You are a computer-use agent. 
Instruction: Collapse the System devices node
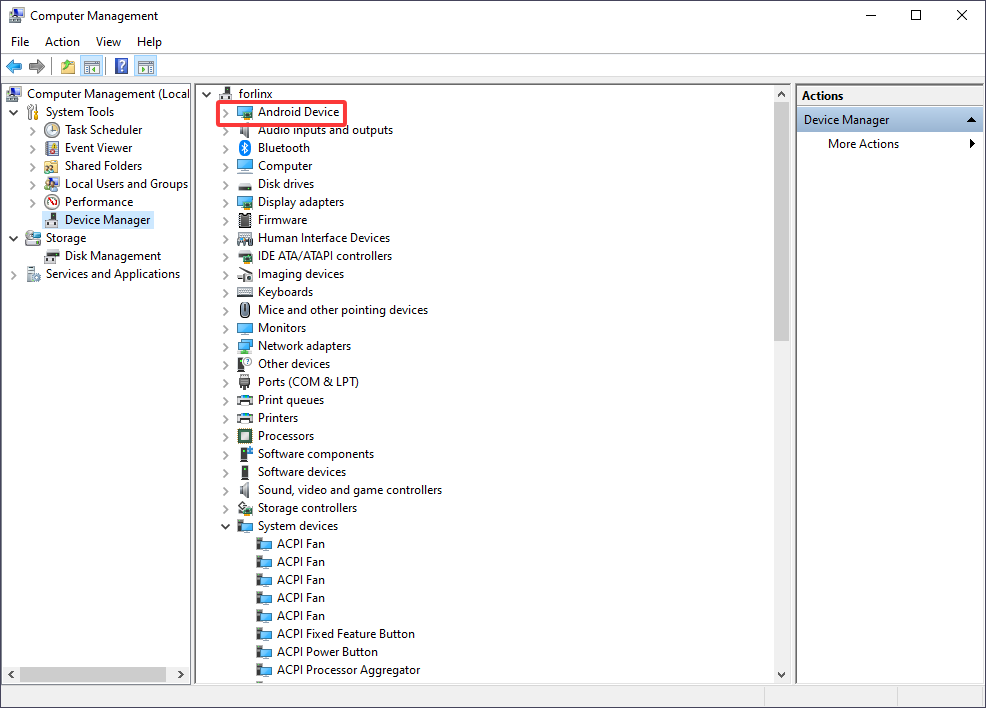point(226,526)
